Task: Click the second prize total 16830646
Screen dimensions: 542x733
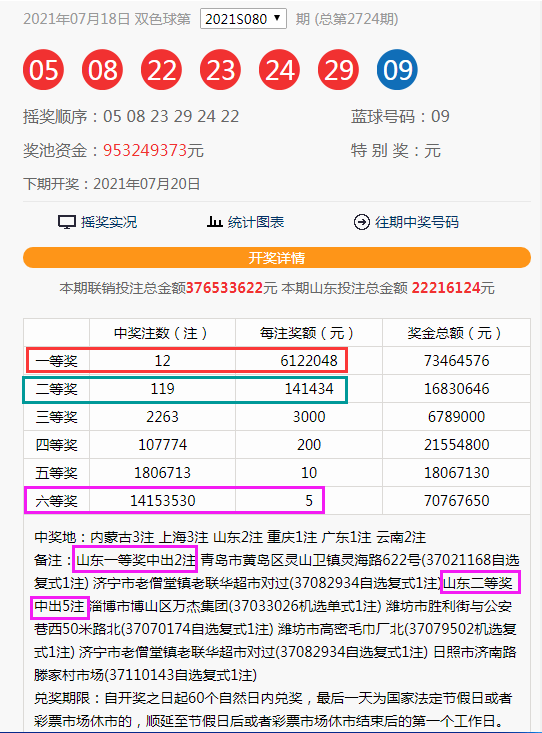Action: tap(456, 389)
